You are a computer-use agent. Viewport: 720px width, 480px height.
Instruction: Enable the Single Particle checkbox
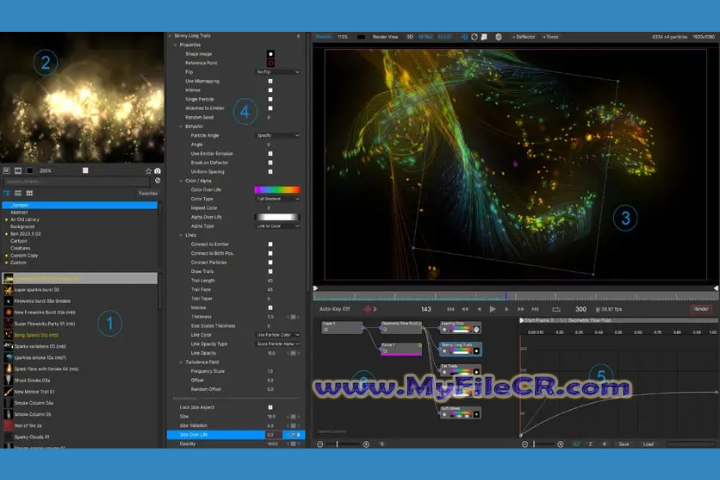coord(270,99)
